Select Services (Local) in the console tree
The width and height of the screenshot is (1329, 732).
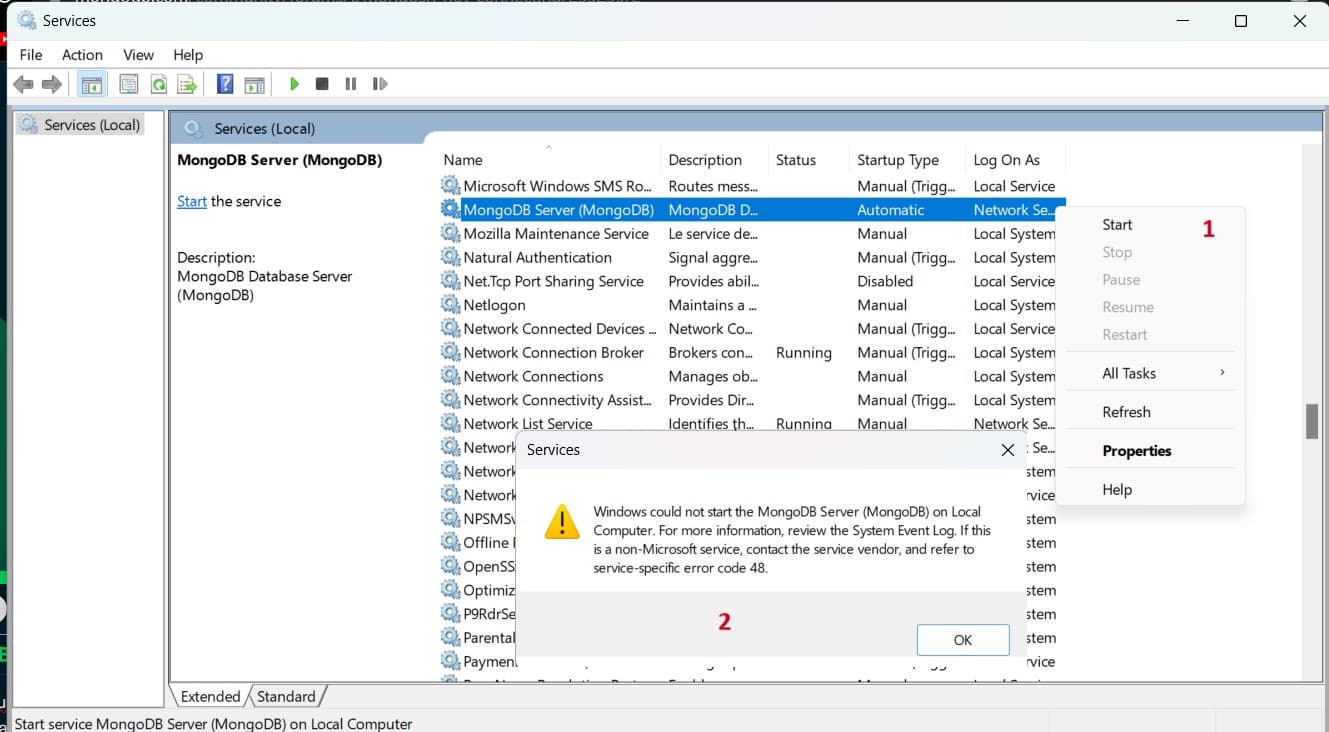tap(92, 125)
